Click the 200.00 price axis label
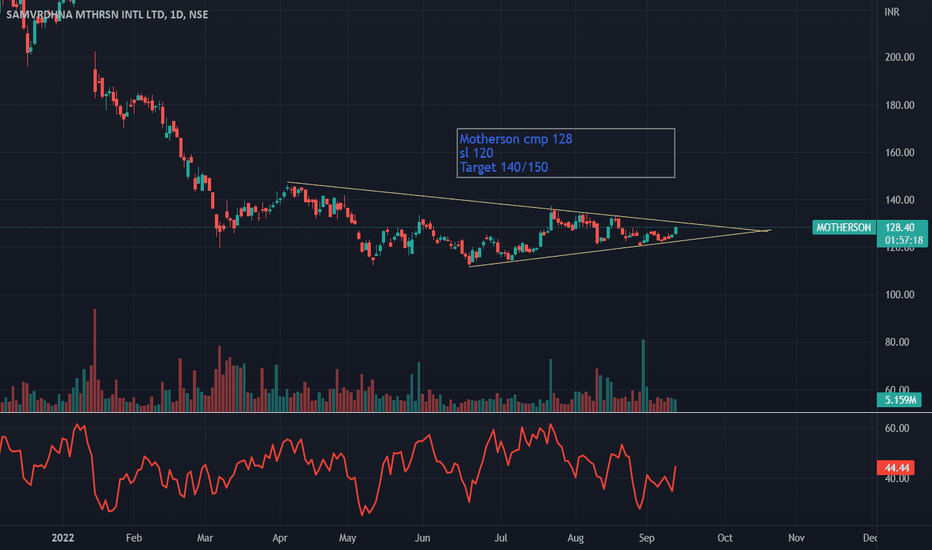This screenshot has width=932, height=550. pos(899,57)
